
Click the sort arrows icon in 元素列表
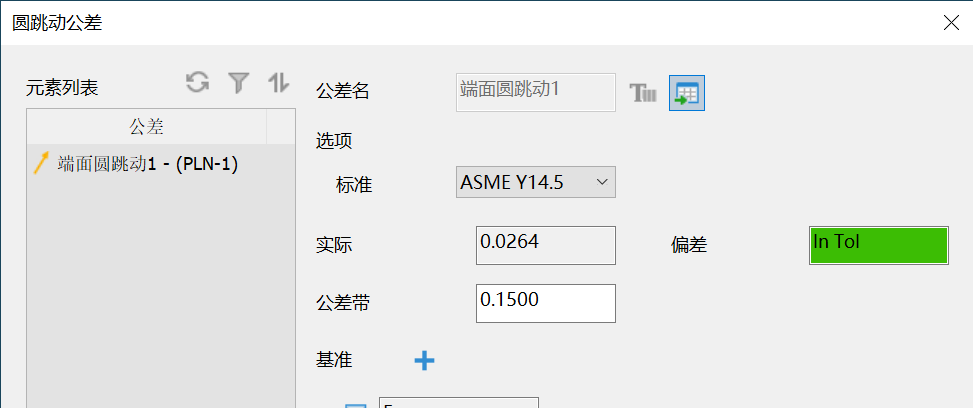coord(278,83)
